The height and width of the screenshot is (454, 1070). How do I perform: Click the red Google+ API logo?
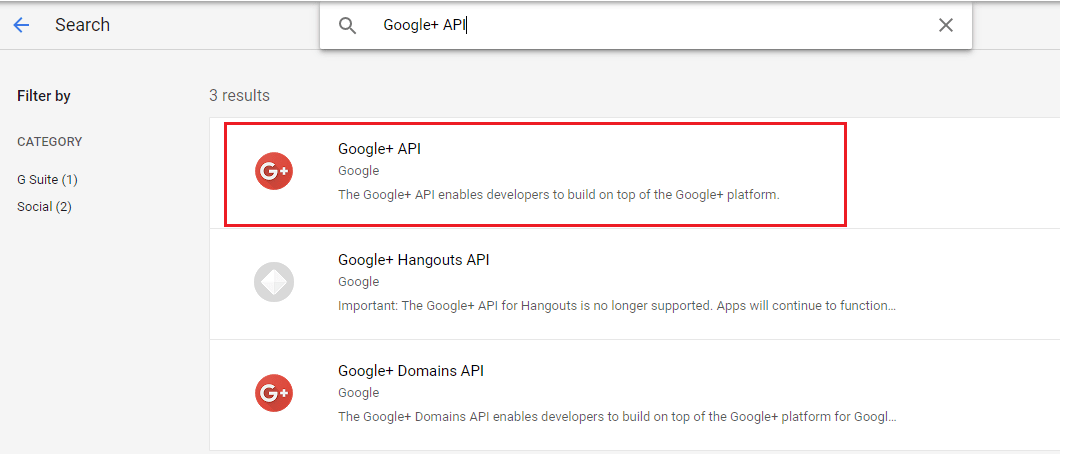click(273, 172)
